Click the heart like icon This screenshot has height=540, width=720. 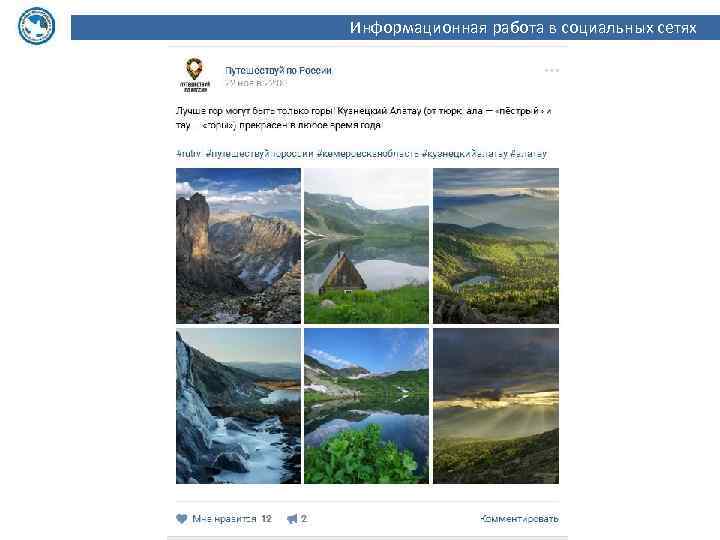[182, 519]
